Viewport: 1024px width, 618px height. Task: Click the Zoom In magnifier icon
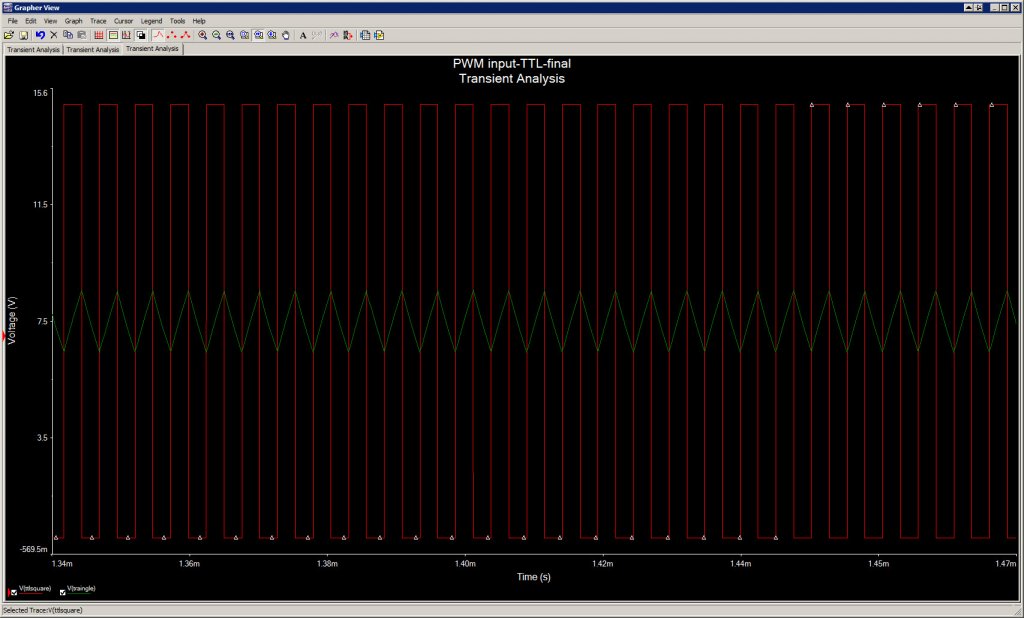point(202,35)
